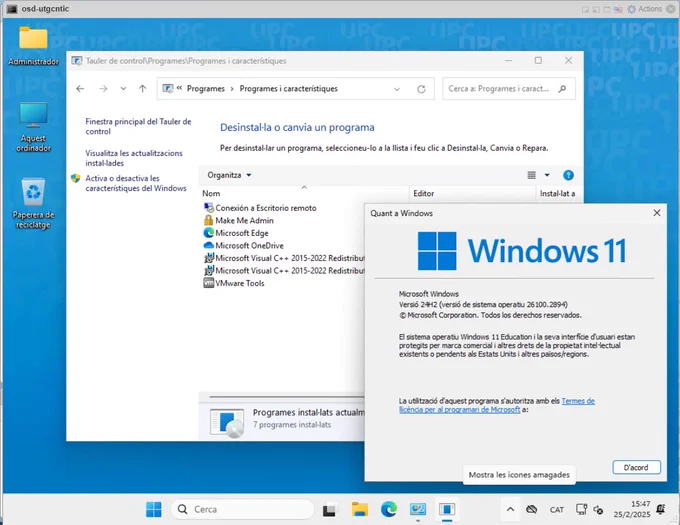Select Programes i característiques breadcrumb segment

coord(288,89)
